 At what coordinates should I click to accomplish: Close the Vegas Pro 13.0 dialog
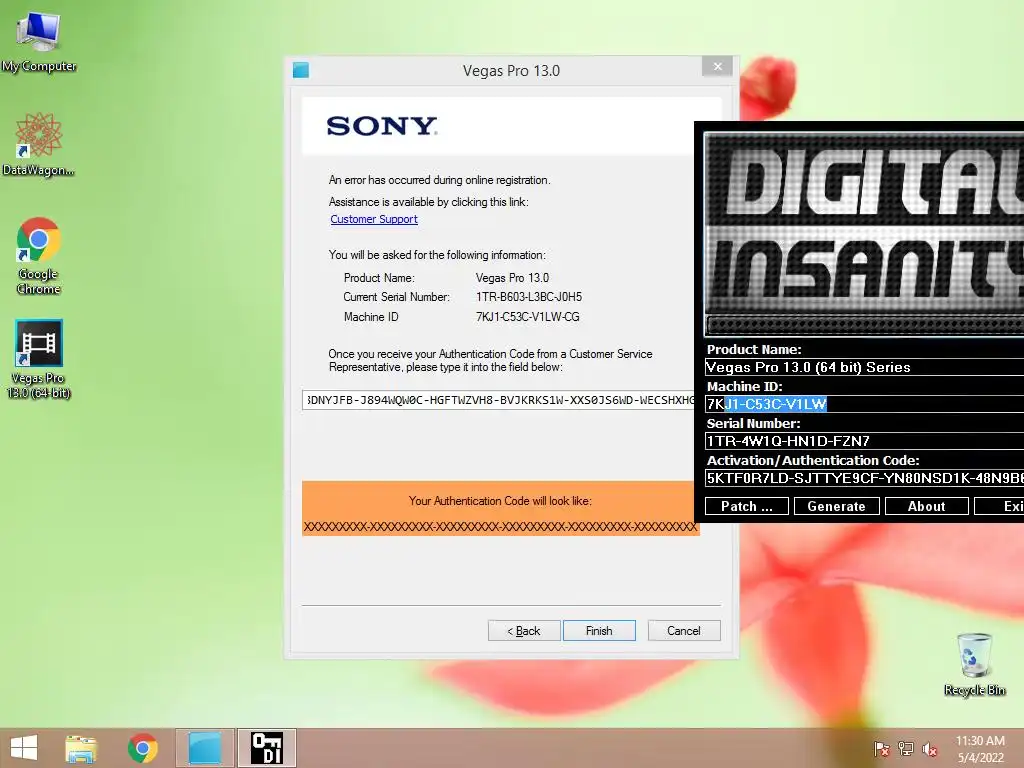[x=718, y=67]
